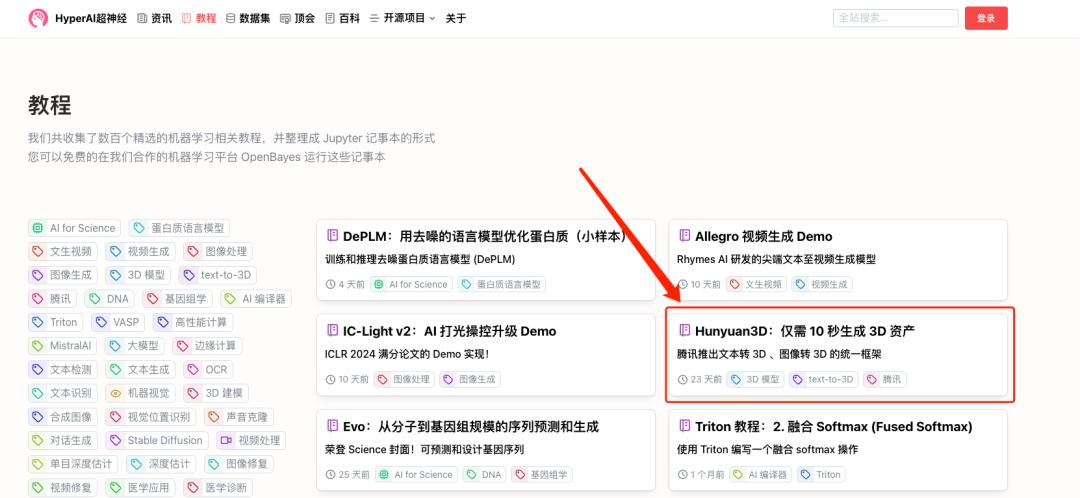Filter by the sidebar 文本检测 tag
Screen dimensions: 1080x498
click(63, 369)
